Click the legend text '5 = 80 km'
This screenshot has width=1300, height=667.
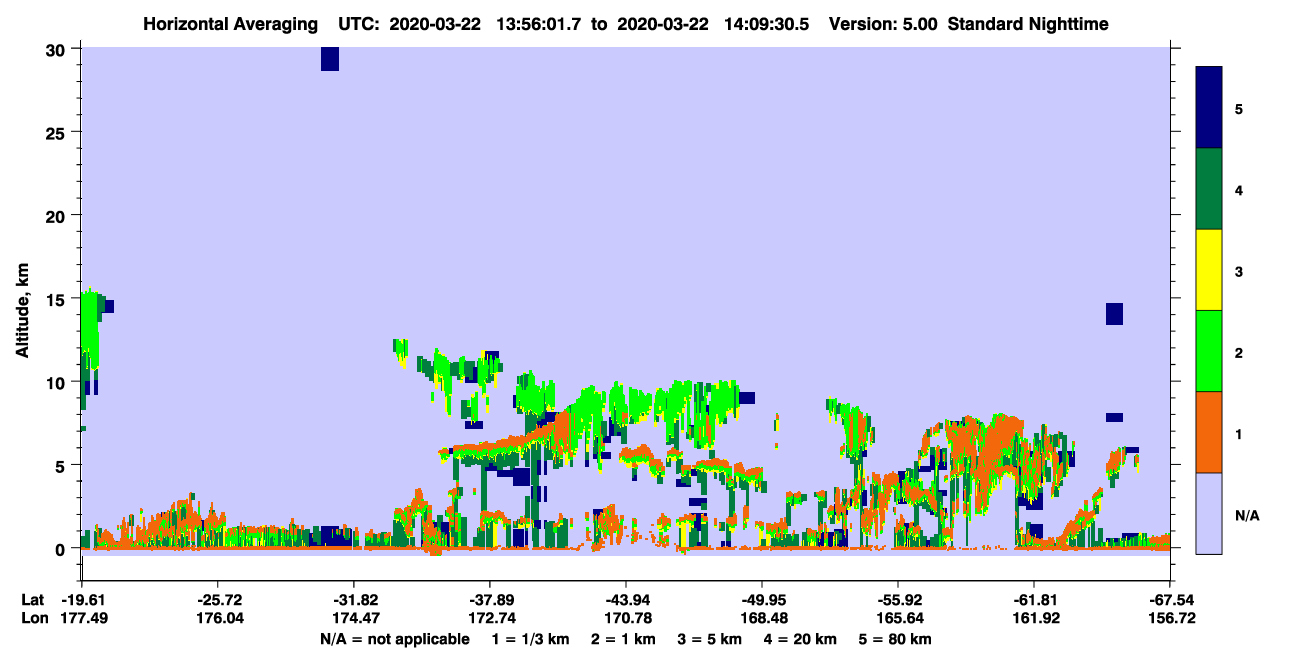point(896,639)
